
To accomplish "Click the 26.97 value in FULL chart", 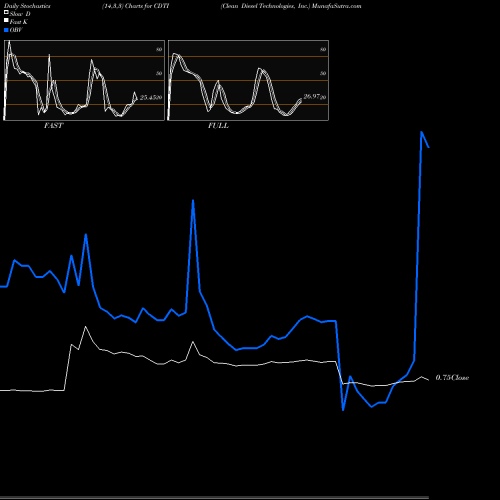I will click(312, 97).
